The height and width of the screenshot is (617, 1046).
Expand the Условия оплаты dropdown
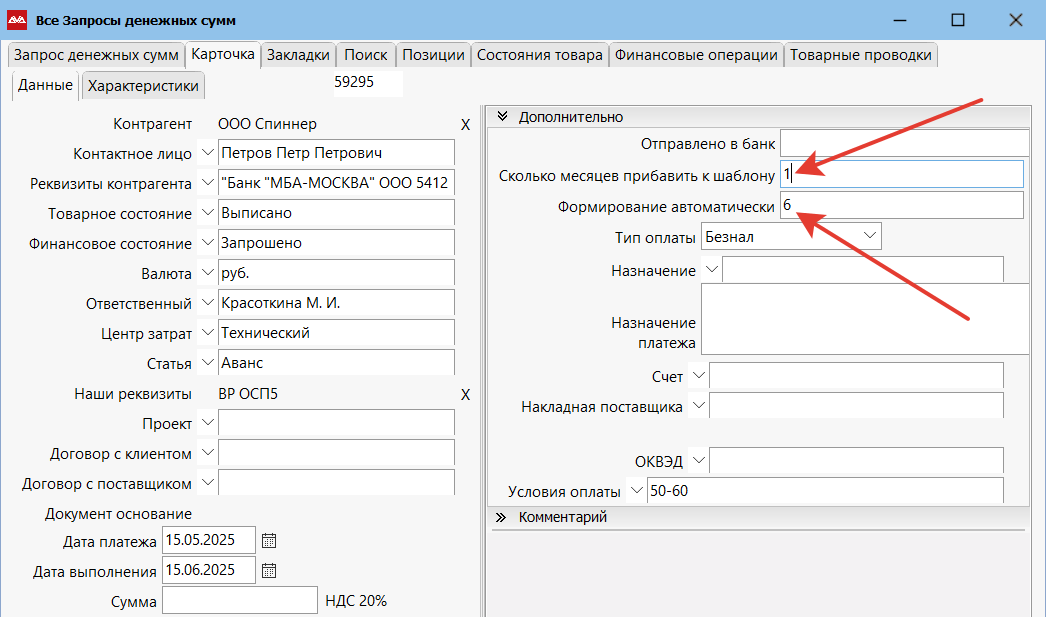coord(637,491)
